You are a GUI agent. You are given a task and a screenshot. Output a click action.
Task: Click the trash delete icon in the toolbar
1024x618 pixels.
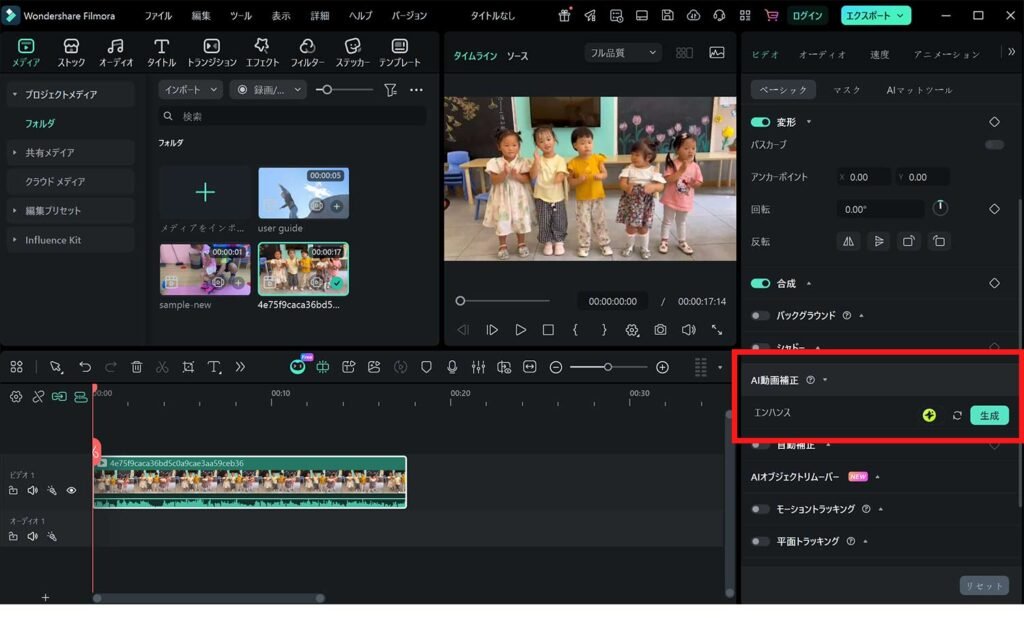135,368
